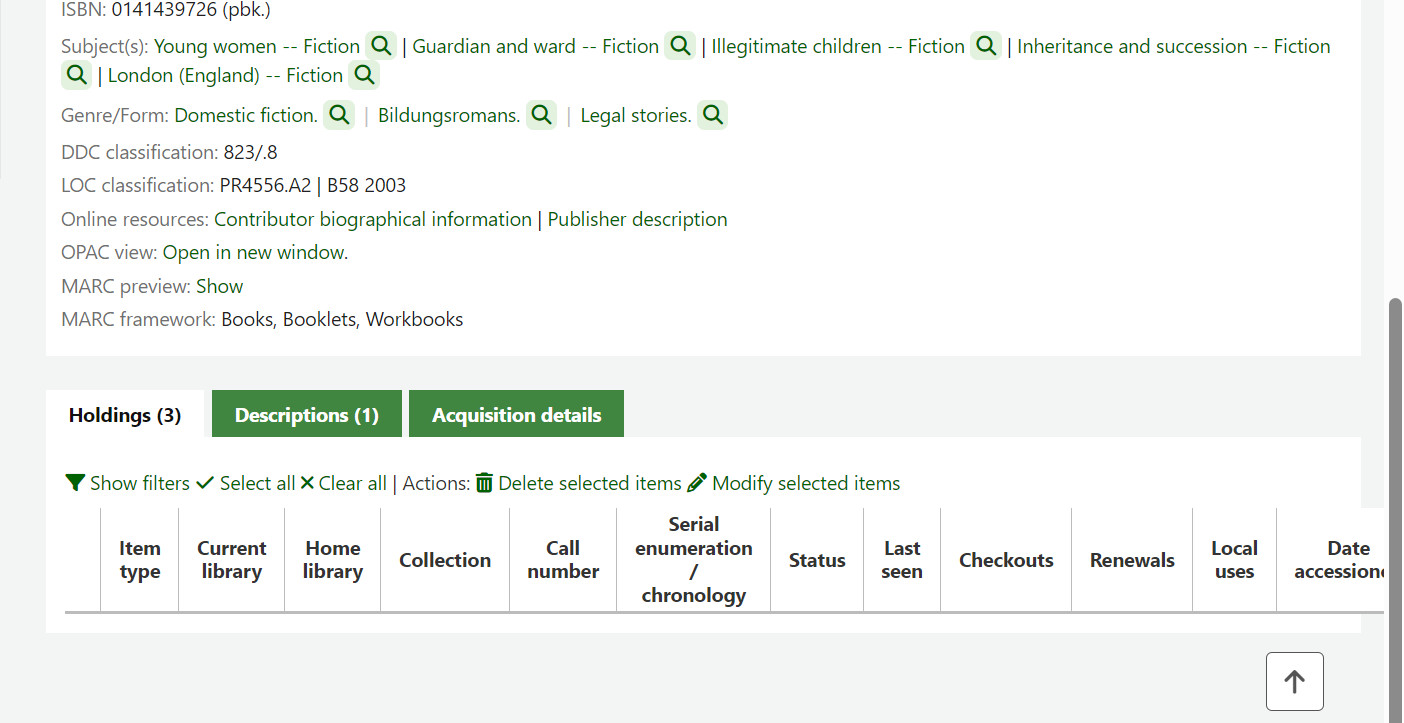Click search icon for Inheritance and succession subject
1404x723 pixels.
76,75
